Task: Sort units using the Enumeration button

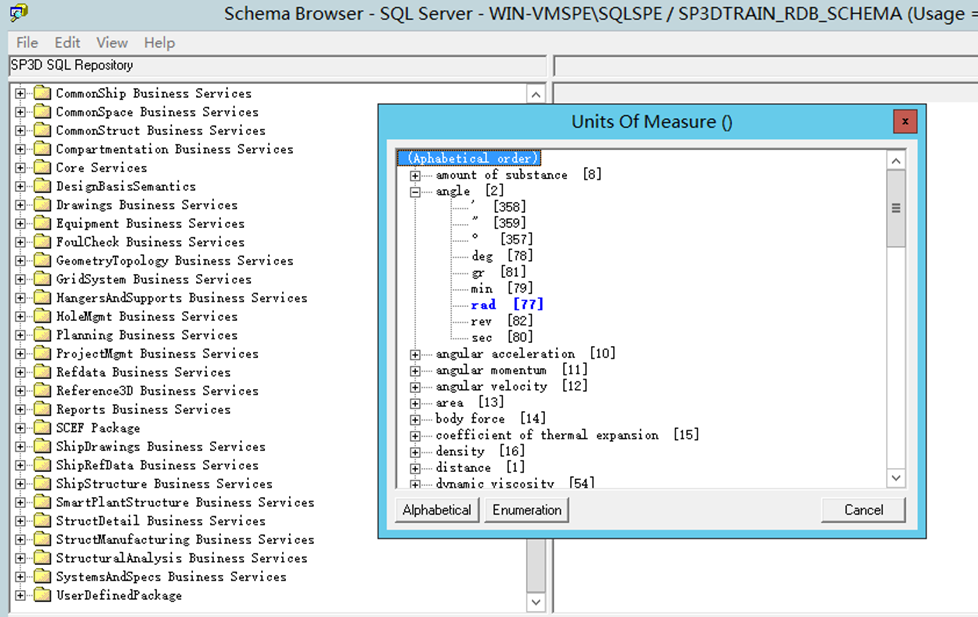Action: [527, 510]
